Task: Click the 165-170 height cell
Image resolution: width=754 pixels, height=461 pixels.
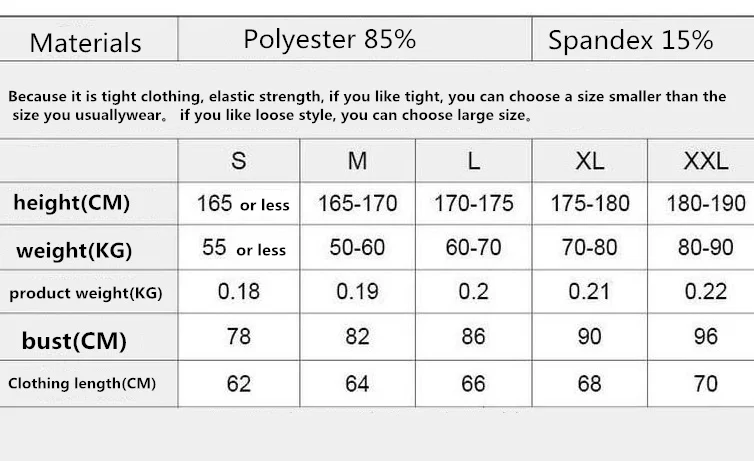Action: 357,203
